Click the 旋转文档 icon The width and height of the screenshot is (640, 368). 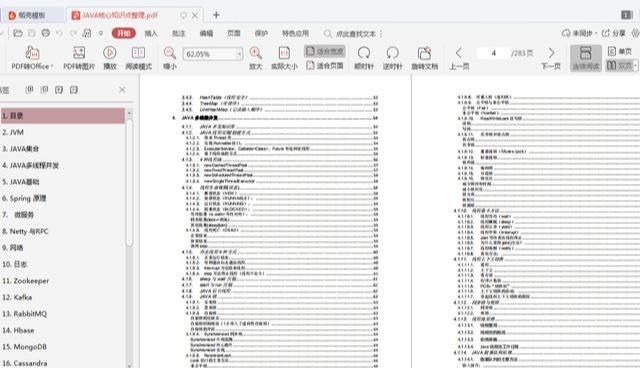(424, 53)
